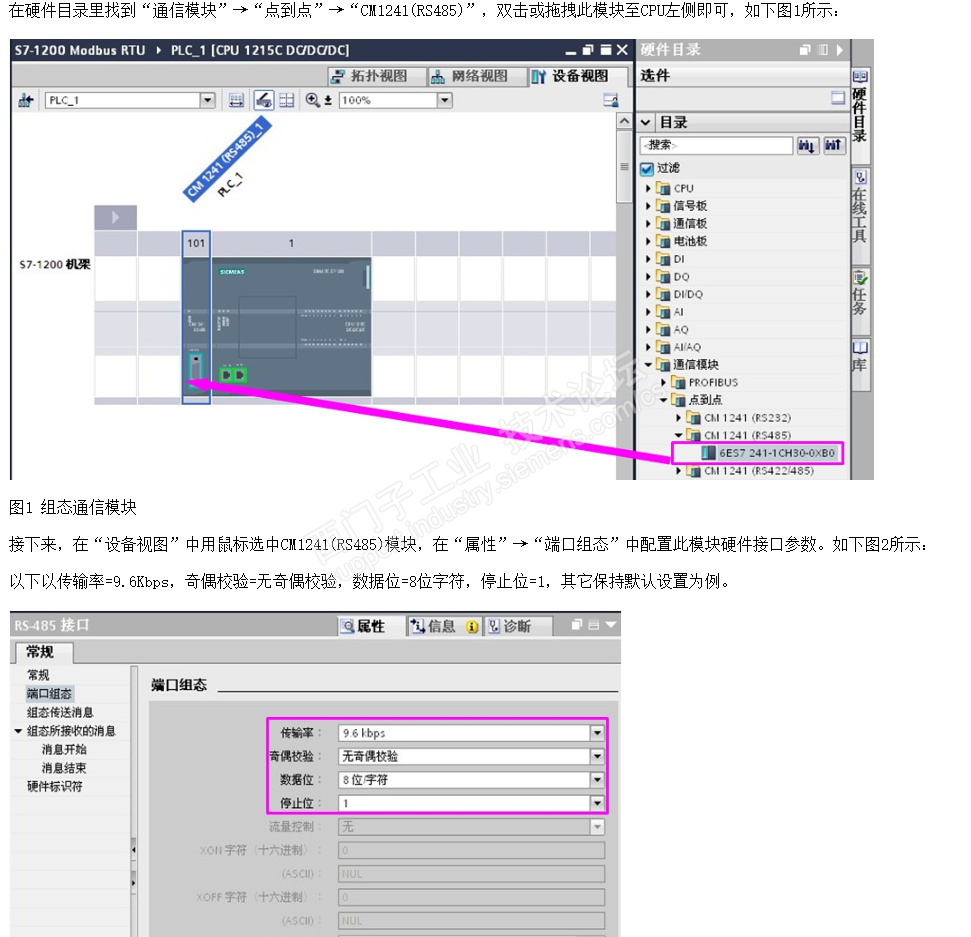Image resolution: width=971 pixels, height=937 pixels.
Task: Collapse the 点到点 folder
Action: coord(663,400)
